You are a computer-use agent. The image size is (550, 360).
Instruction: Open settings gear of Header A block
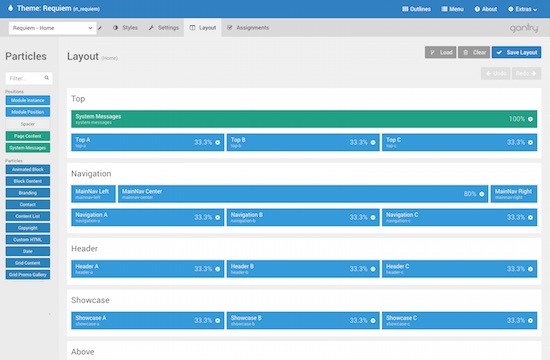[x=217, y=269]
